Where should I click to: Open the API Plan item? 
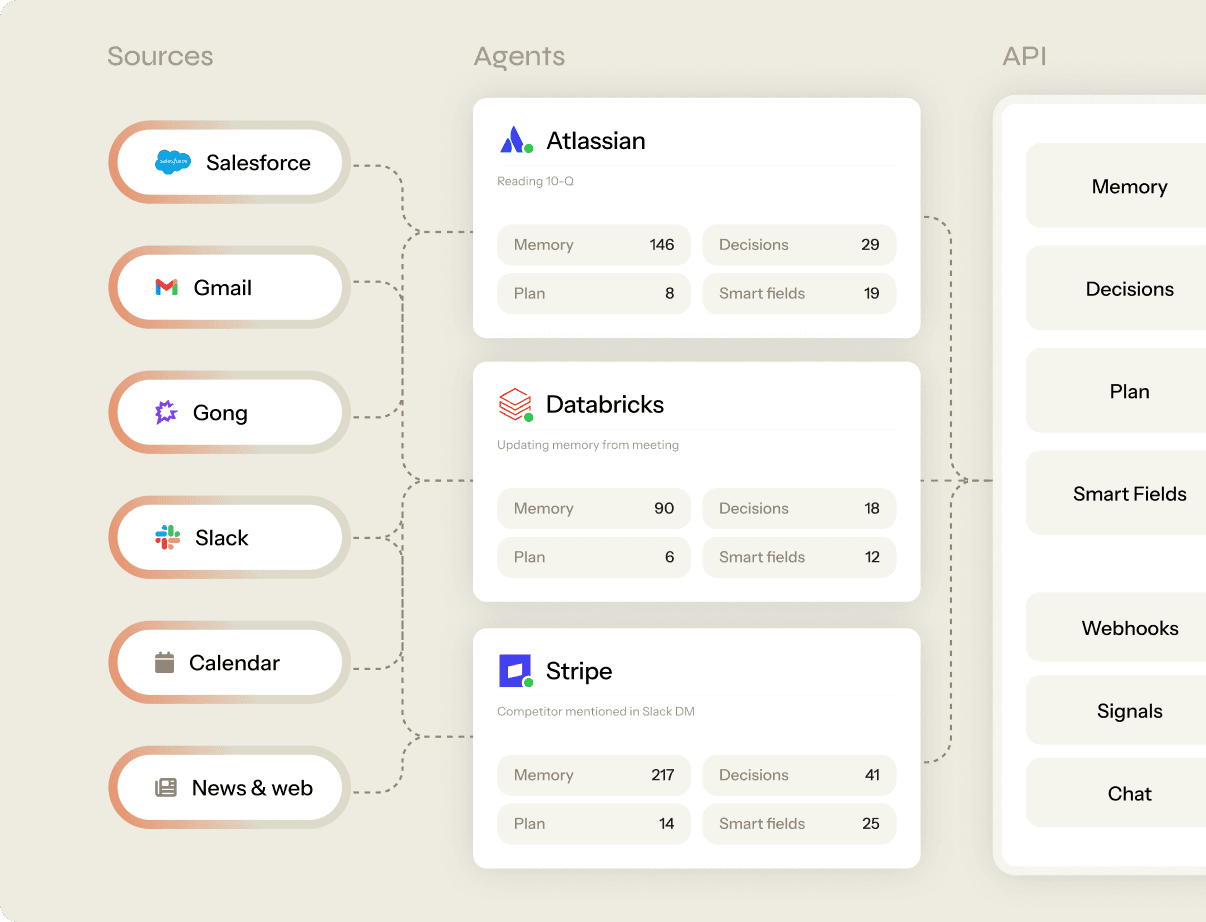pyautogui.click(x=1116, y=391)
